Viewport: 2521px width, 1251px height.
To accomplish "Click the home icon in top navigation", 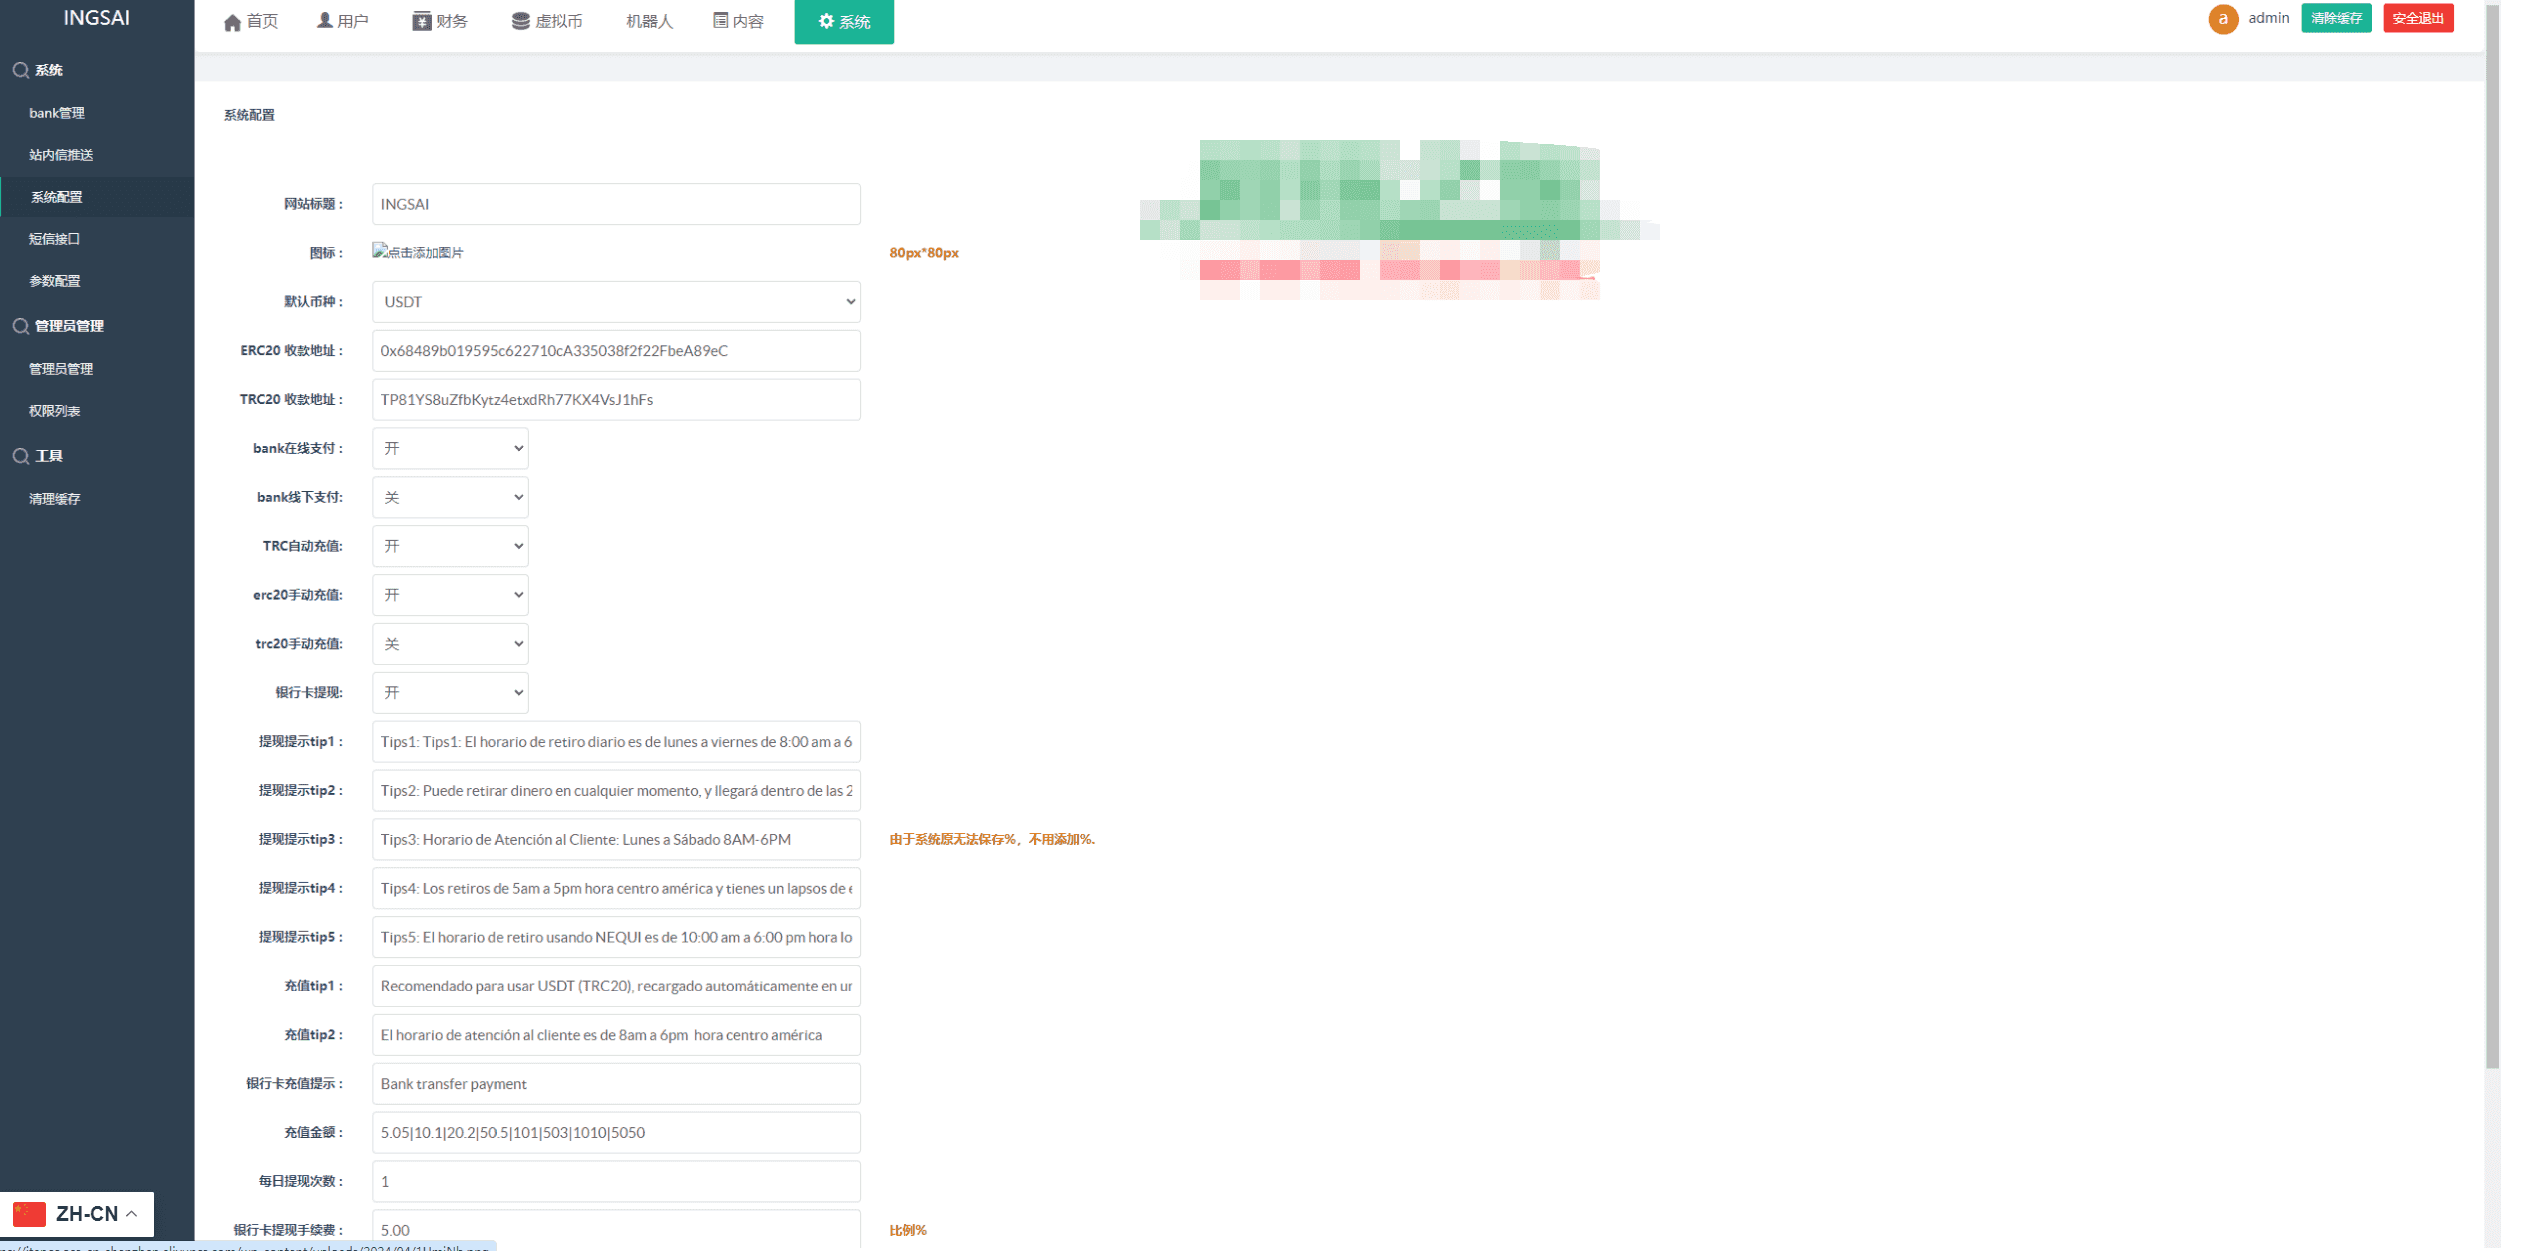I will pos(232,22).
